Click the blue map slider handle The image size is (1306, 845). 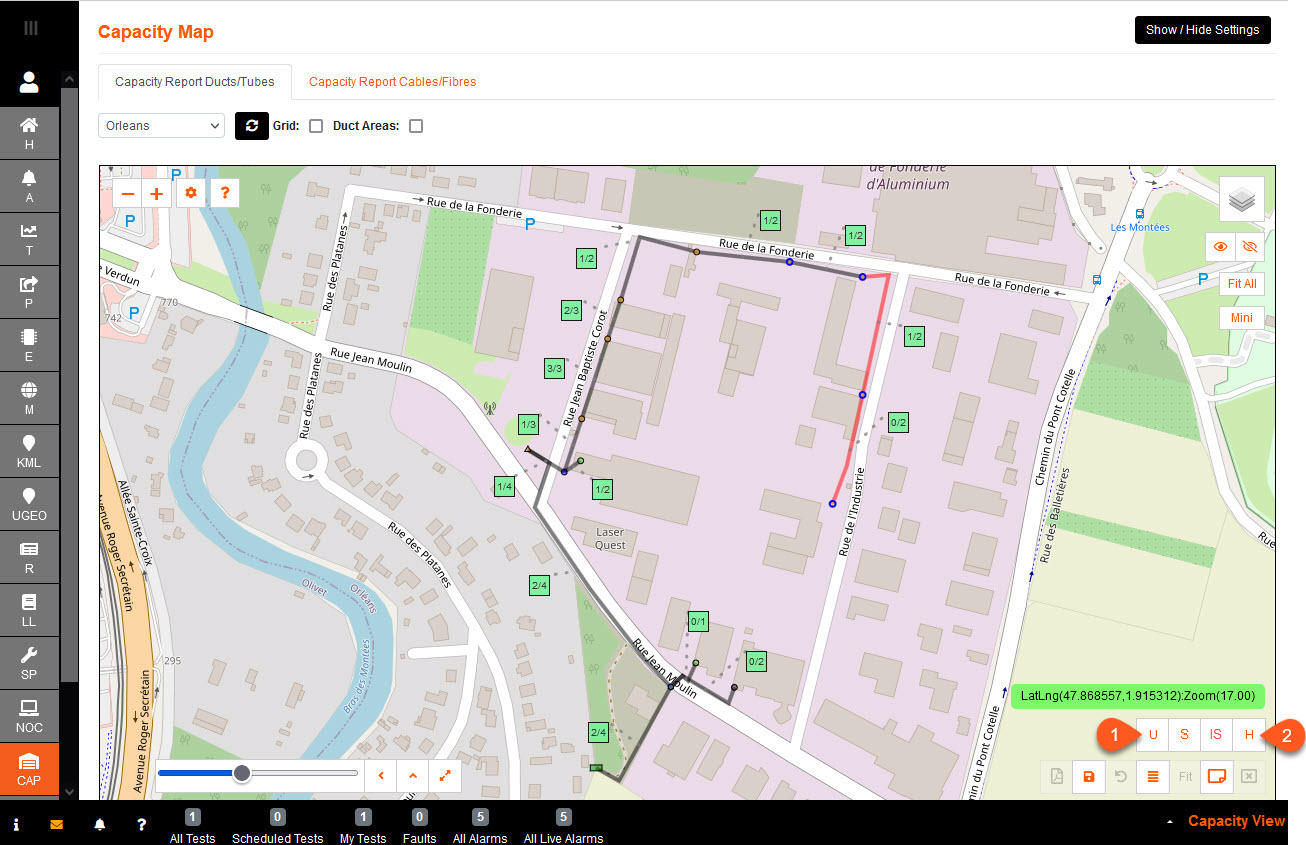[241, 773]
